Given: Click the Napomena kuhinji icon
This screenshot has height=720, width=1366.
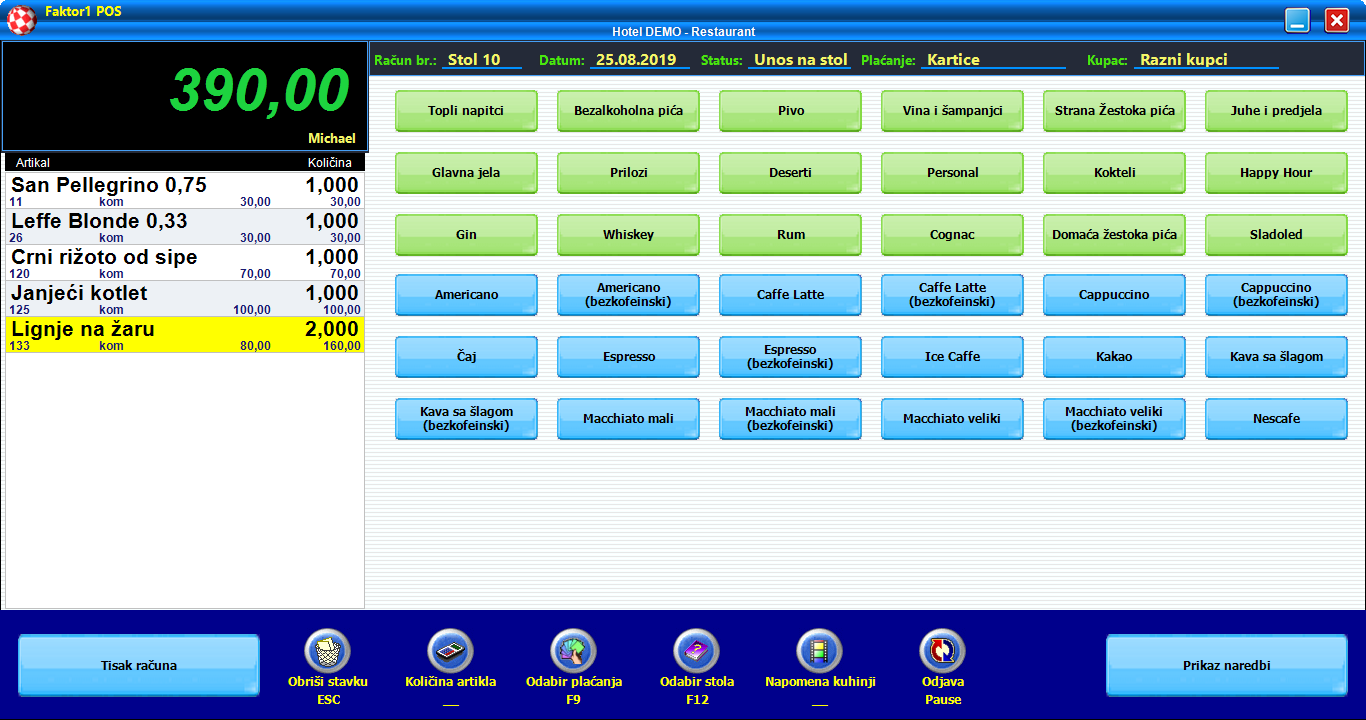Looking at the screenshot, I should [x=819, y=651].
